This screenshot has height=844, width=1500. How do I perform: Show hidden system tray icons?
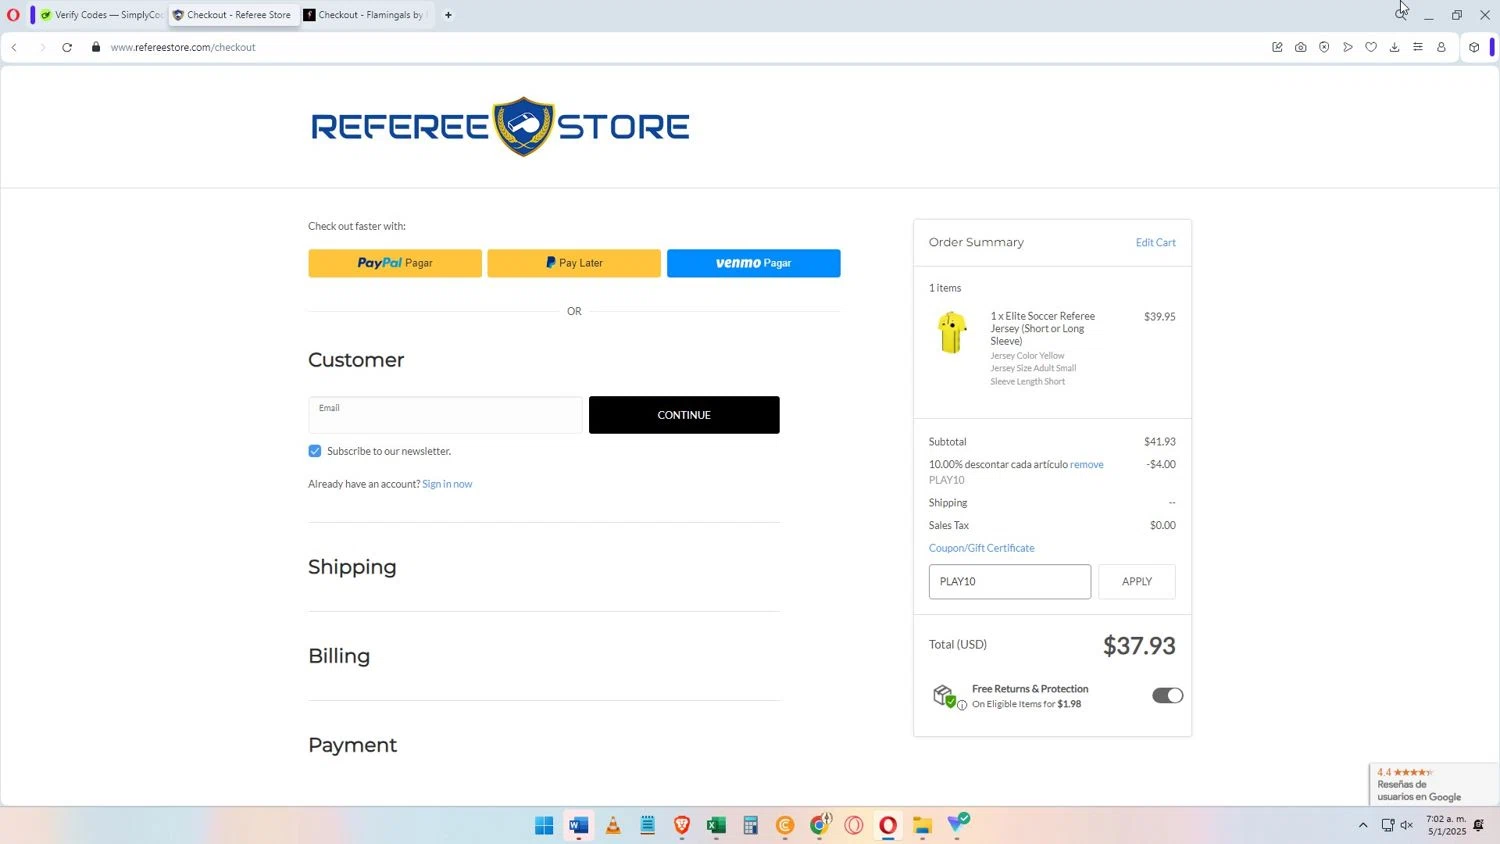(1362, 825)
